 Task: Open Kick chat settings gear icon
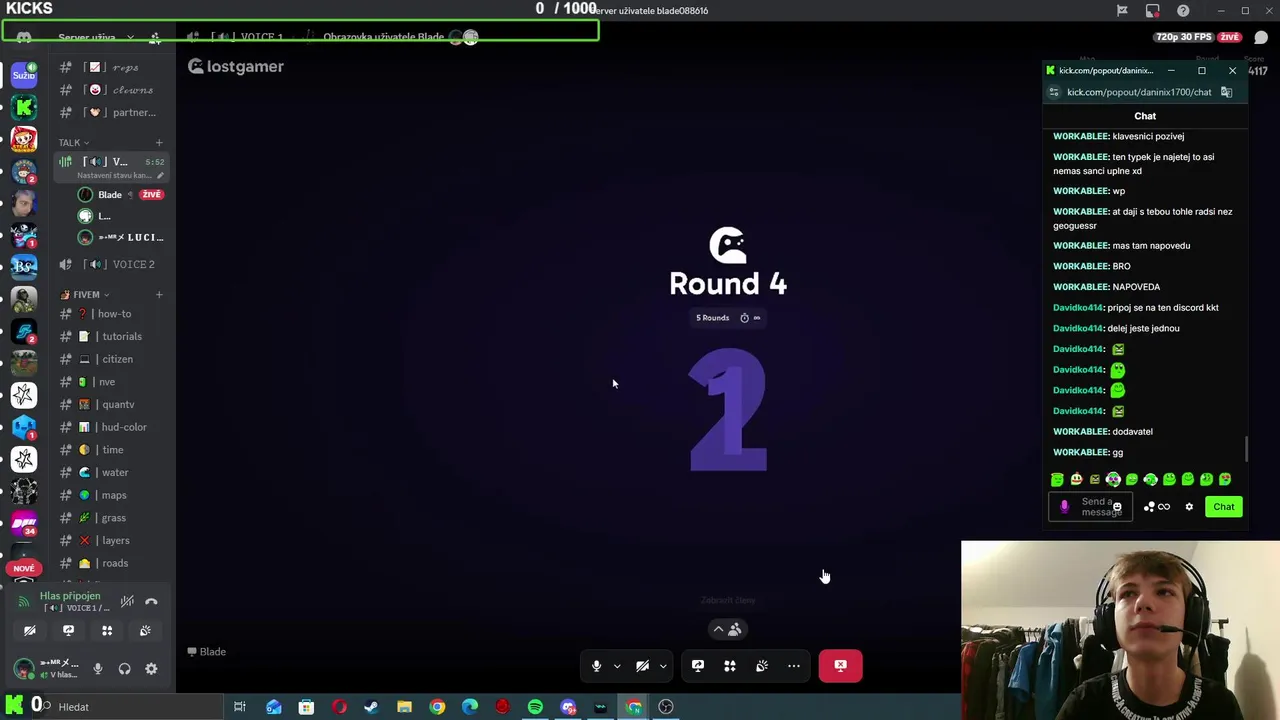coord(1189,507)
